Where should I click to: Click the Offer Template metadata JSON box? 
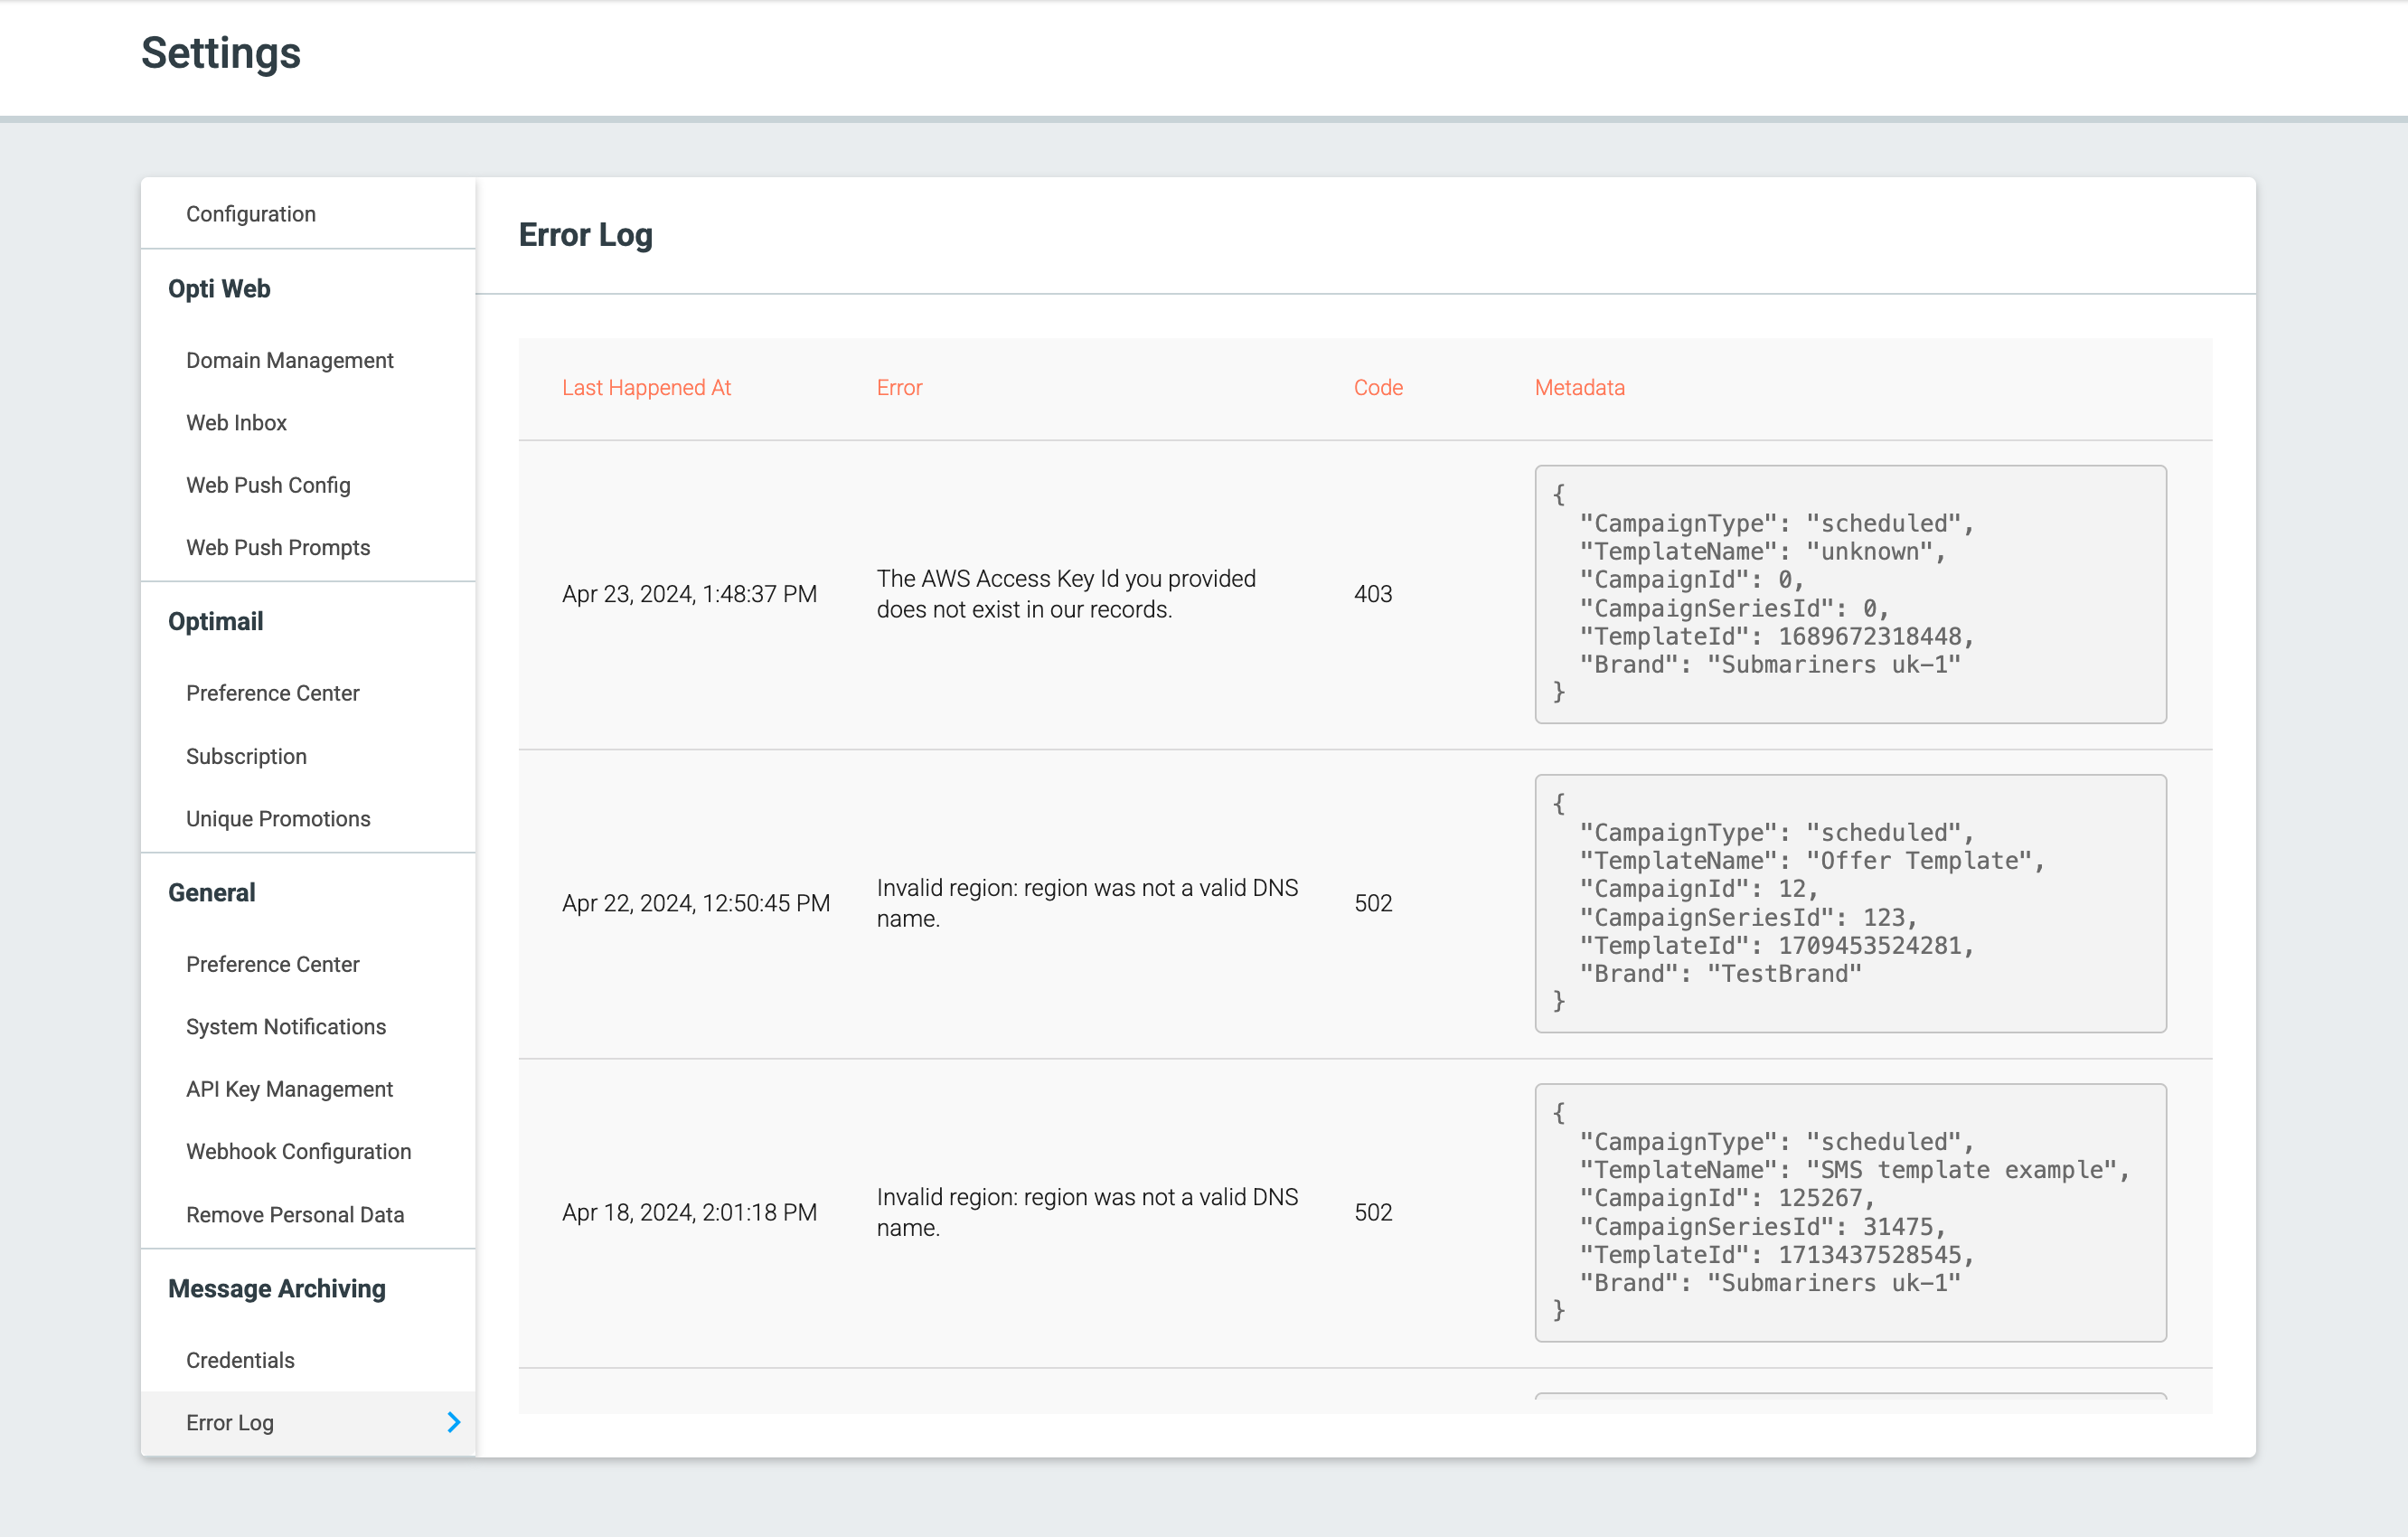(1849, 903)
